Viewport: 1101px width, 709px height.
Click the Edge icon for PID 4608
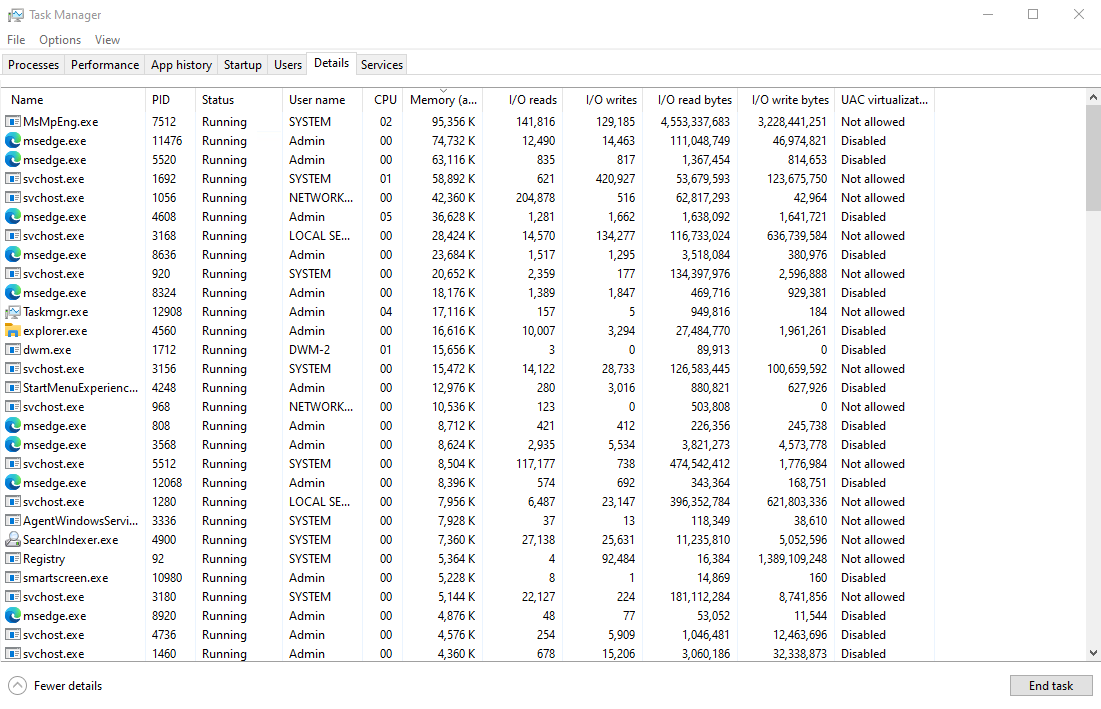click(x=13, y=216)
